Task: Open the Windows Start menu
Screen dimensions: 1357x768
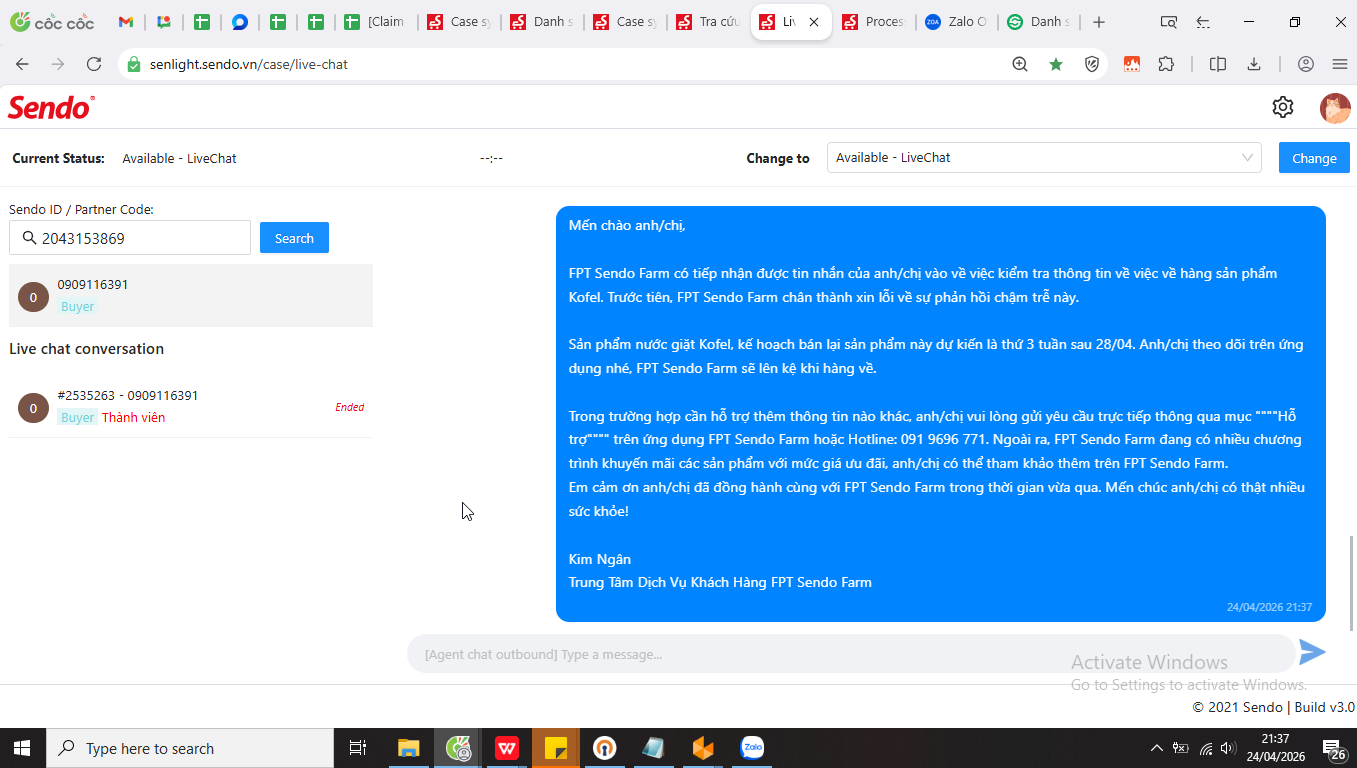Action: point(22,748)
